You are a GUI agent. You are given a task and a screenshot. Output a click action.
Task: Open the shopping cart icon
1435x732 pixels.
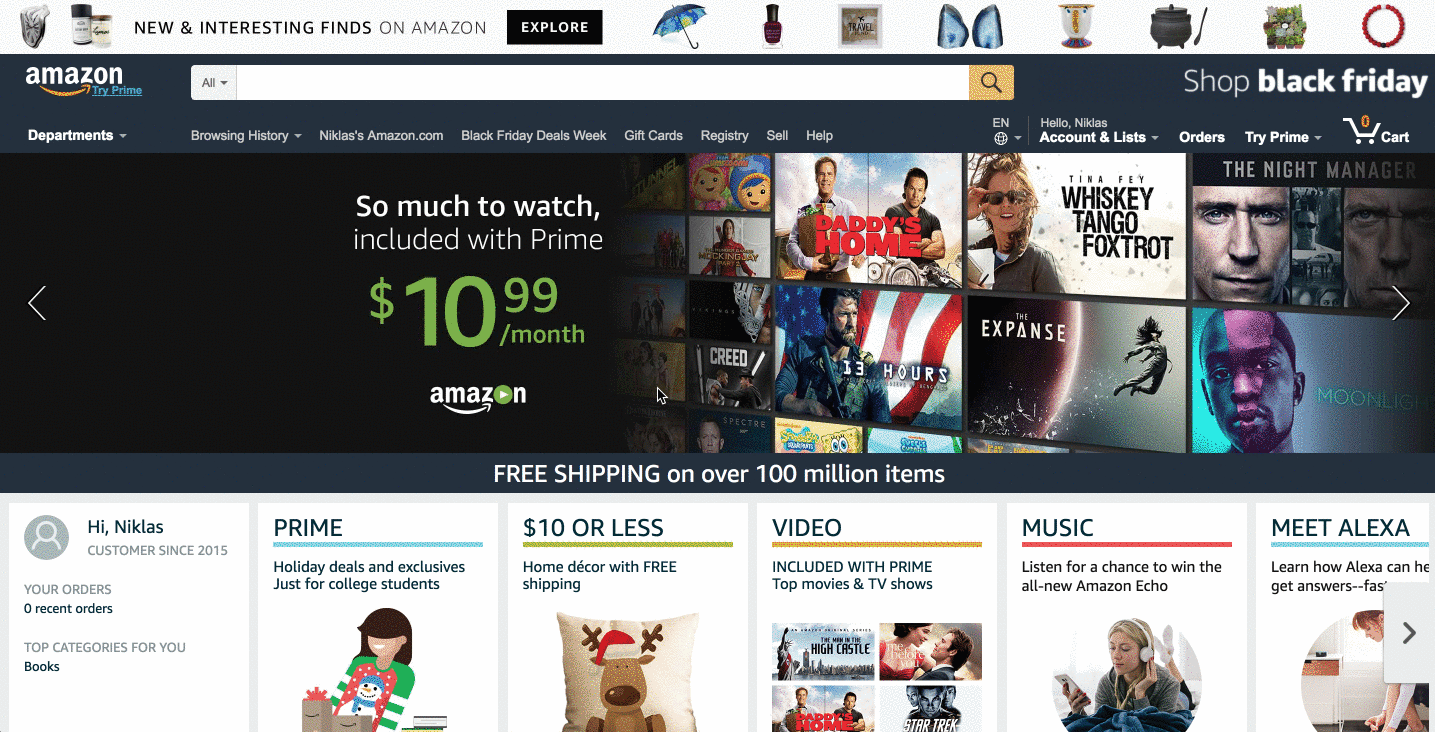1376,131
